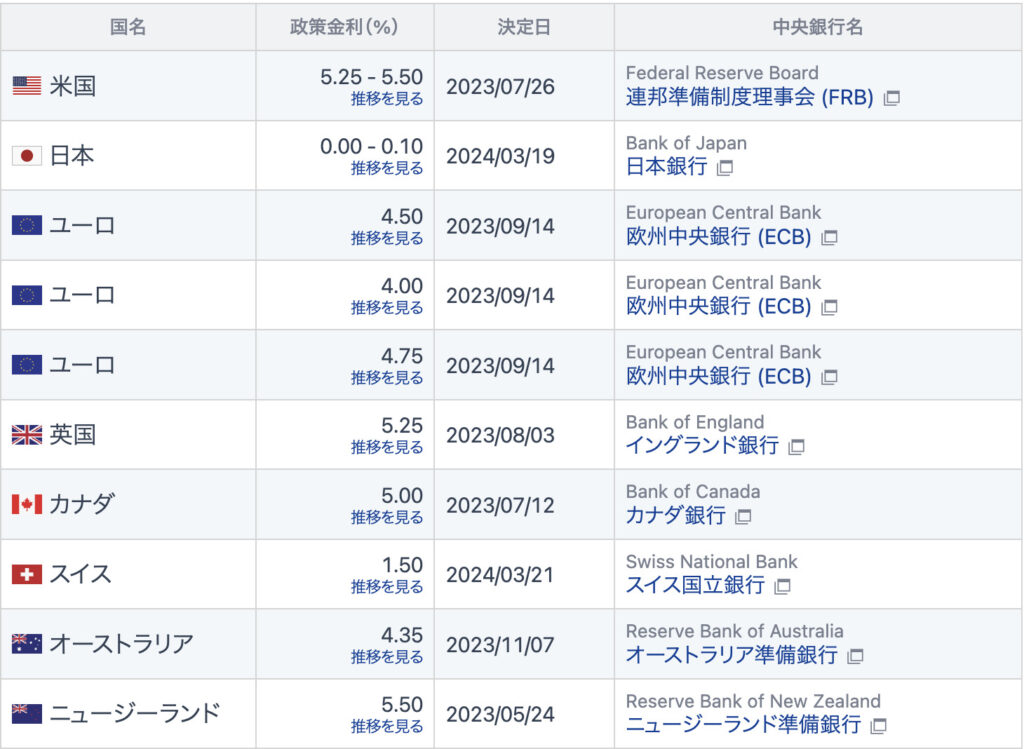The image size is (1024, 749).
Task: Open 推移を見る under Switzerland's 1.50 rate
Action: [x=387, y=587]
